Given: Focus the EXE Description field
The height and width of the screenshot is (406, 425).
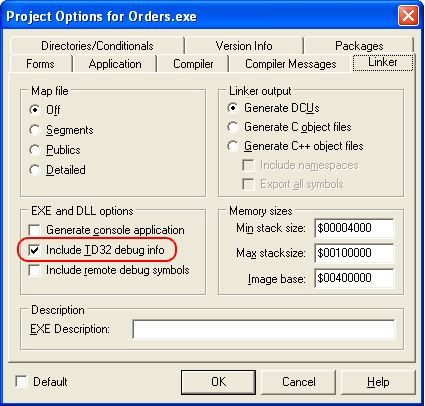Looking at the screenshot, I should [x=264, y=329].
